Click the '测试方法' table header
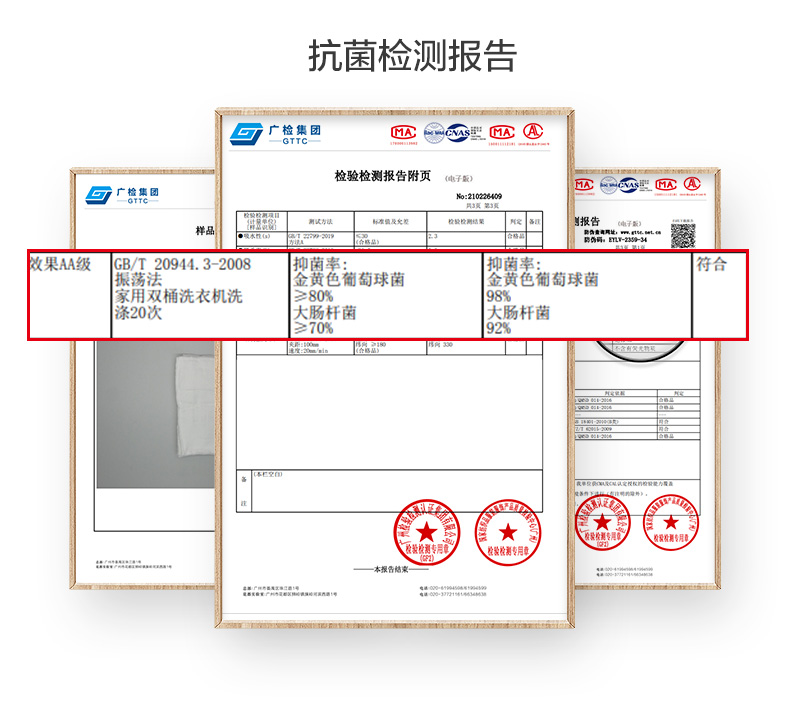Screen dimensions: 790x716 click(320, 222)
